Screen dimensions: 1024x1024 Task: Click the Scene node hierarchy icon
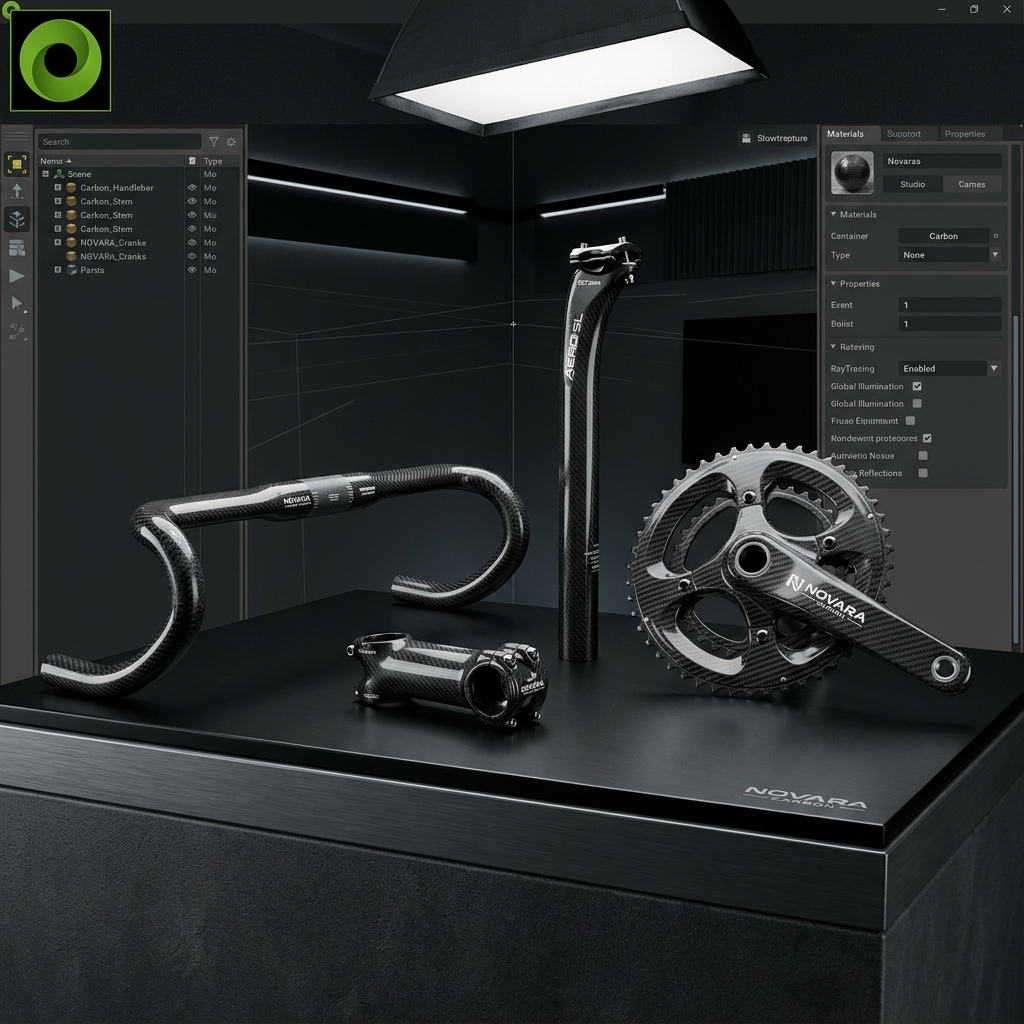click(x=59, y=174)
